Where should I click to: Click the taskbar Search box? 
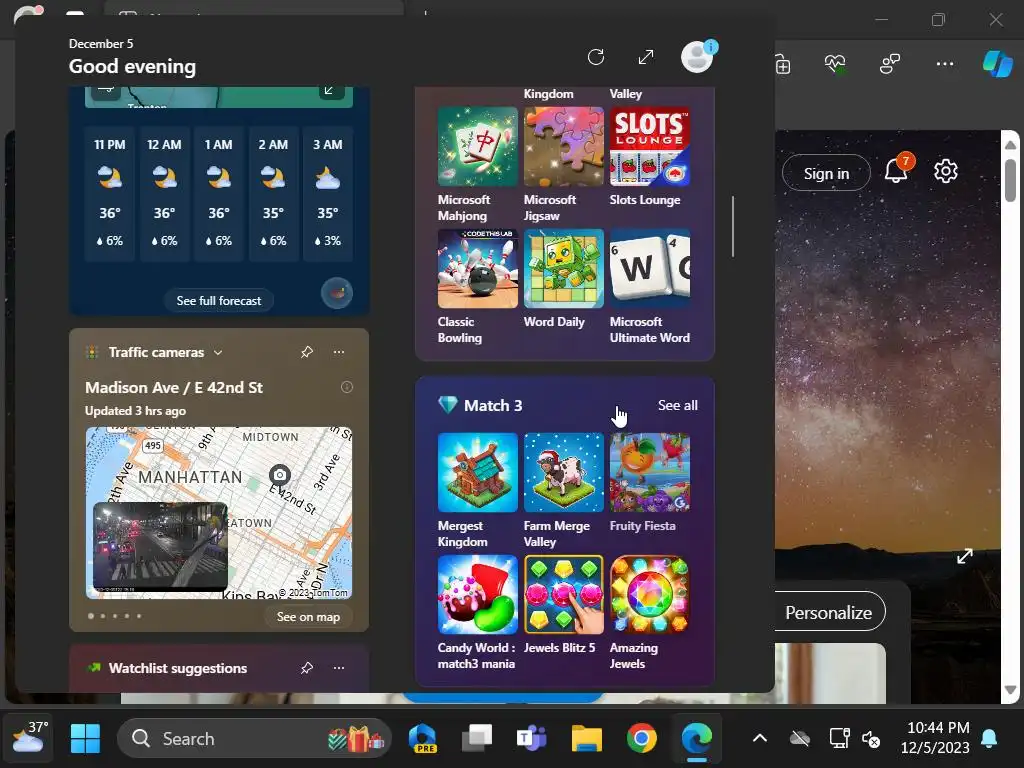point(253,739)
